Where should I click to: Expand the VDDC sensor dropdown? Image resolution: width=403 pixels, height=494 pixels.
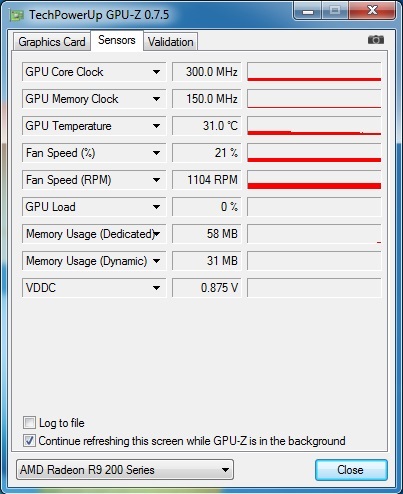click(156, 288)
